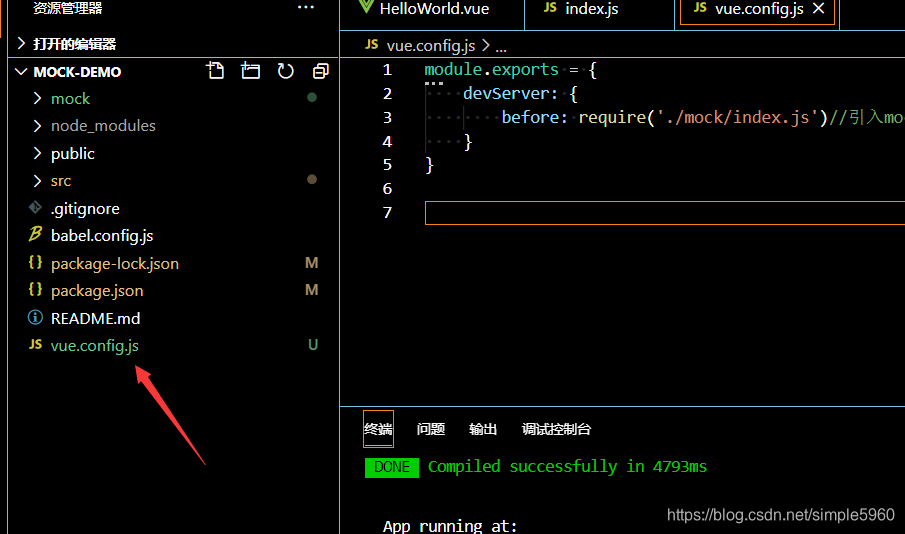Close the vue.config.js tab

818,9
